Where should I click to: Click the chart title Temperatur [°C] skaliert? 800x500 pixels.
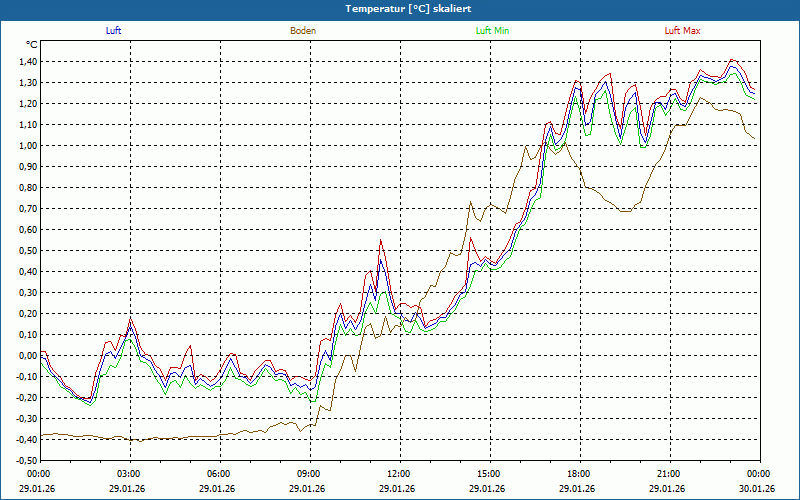click(x=400, y=8)
